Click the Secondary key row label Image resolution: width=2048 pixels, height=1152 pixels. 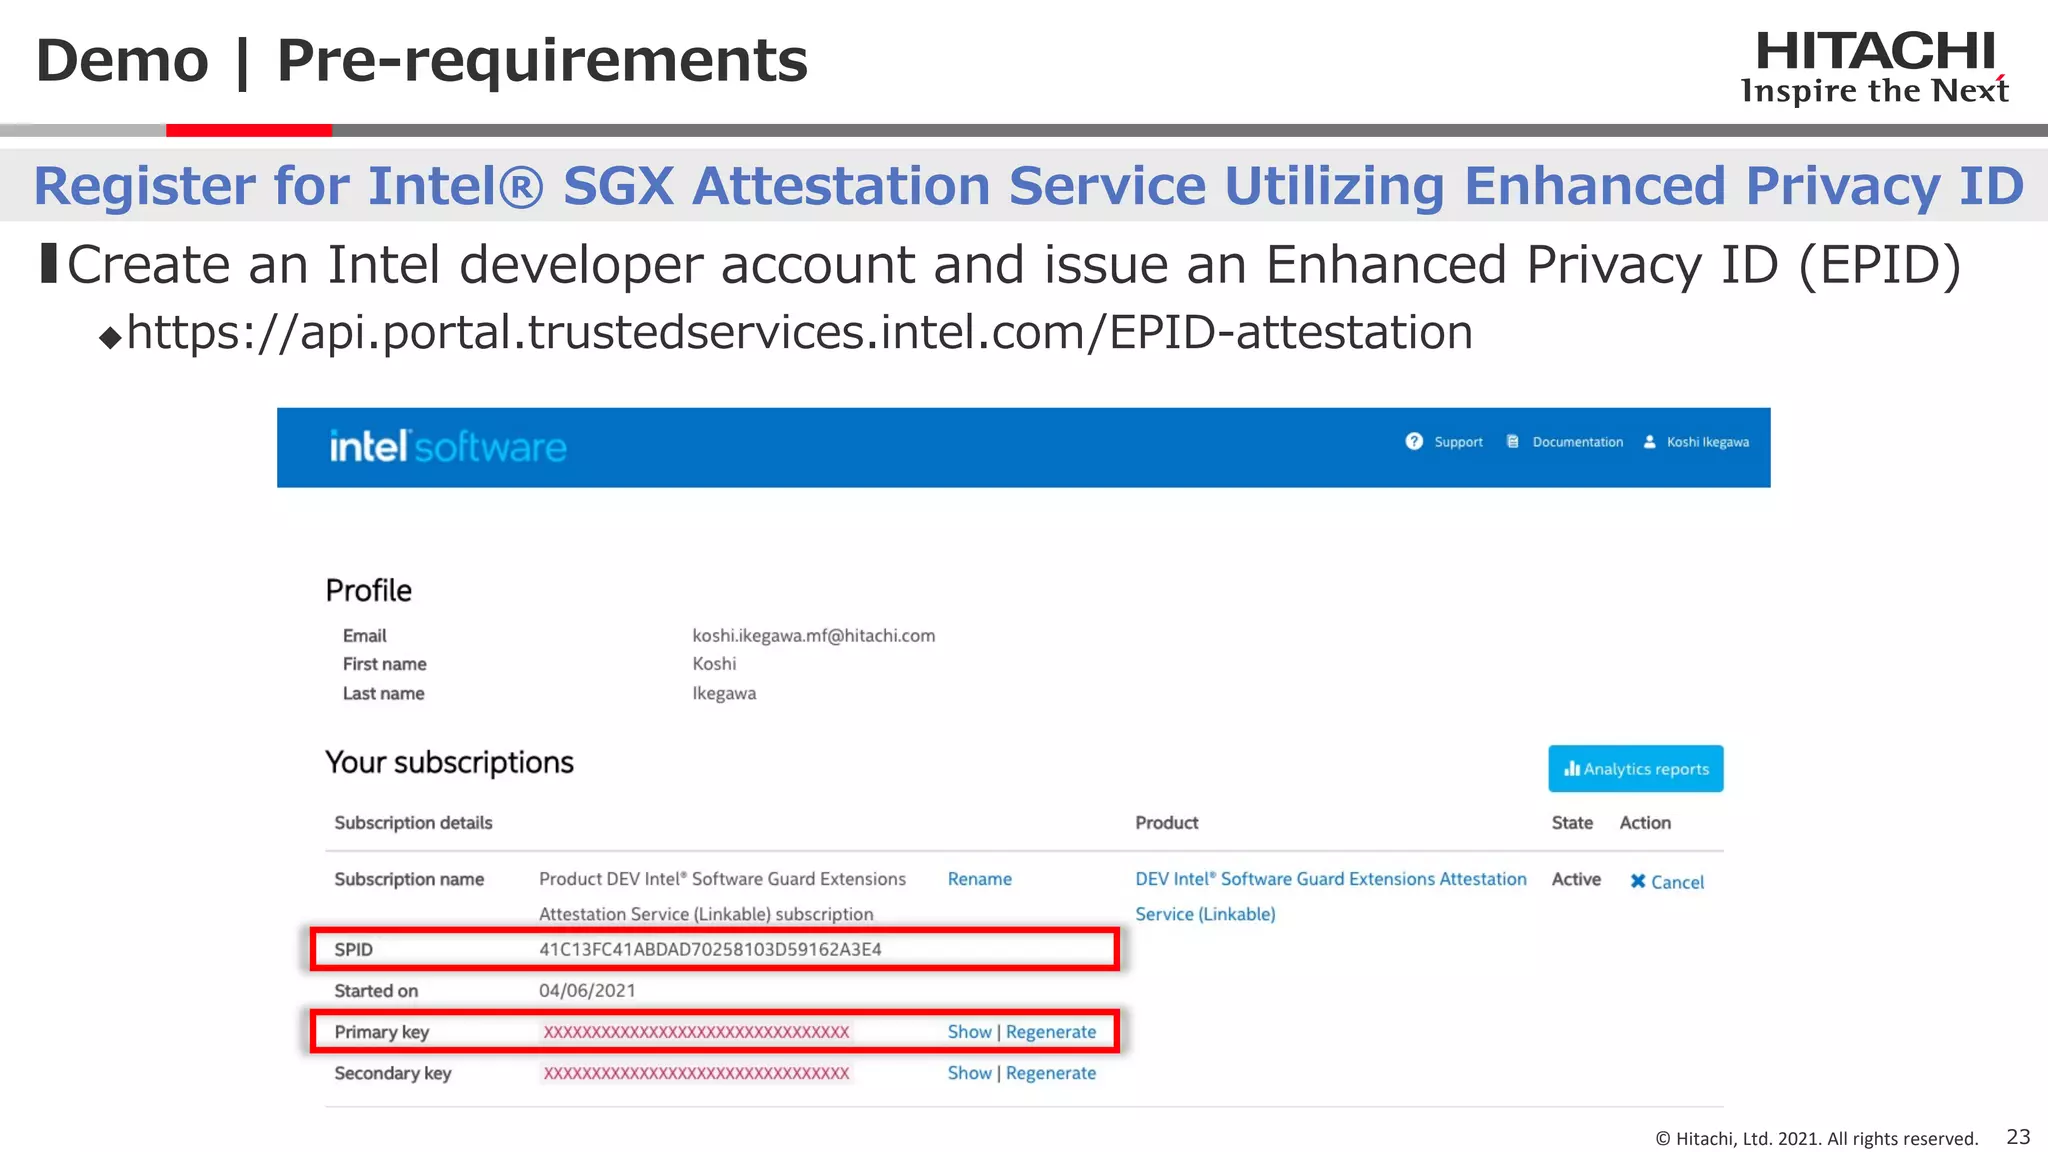pos(393,1073)
